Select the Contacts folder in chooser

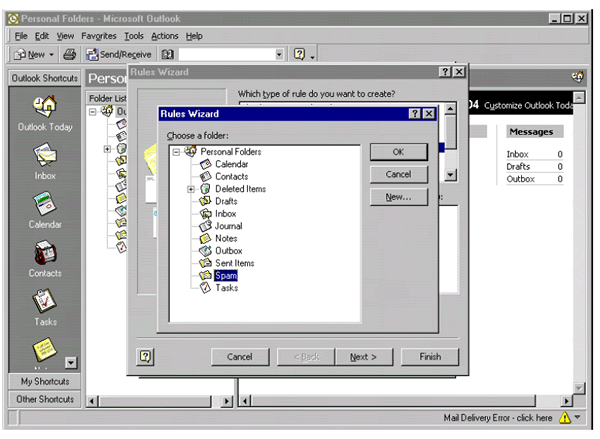coord(232,176)
